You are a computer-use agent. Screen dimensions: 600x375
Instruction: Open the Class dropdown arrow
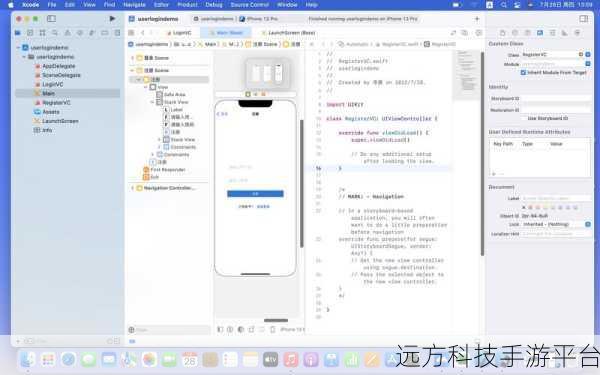tap(588, 55)
